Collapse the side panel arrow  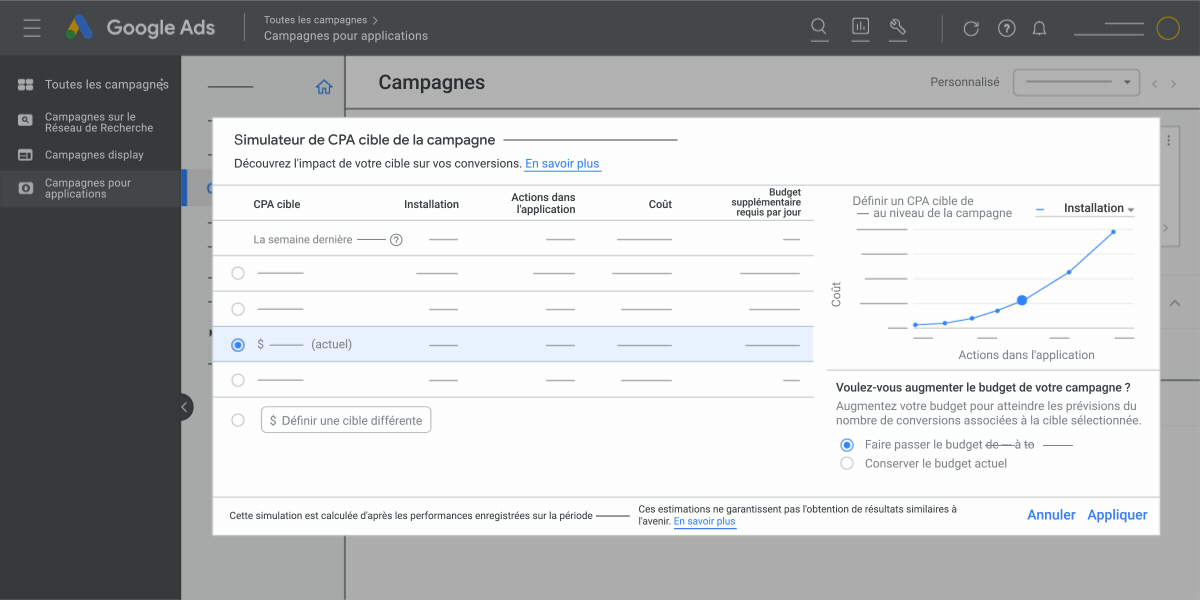[186, 407]
